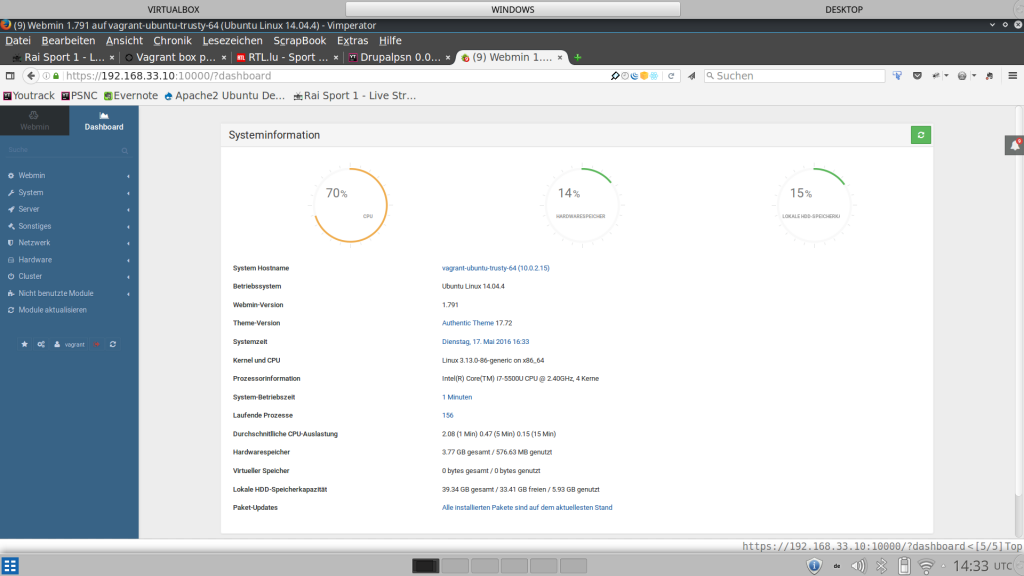Click the Suchen browser search field
Screen dimensions: 1024x576
[x=795, y=76]
